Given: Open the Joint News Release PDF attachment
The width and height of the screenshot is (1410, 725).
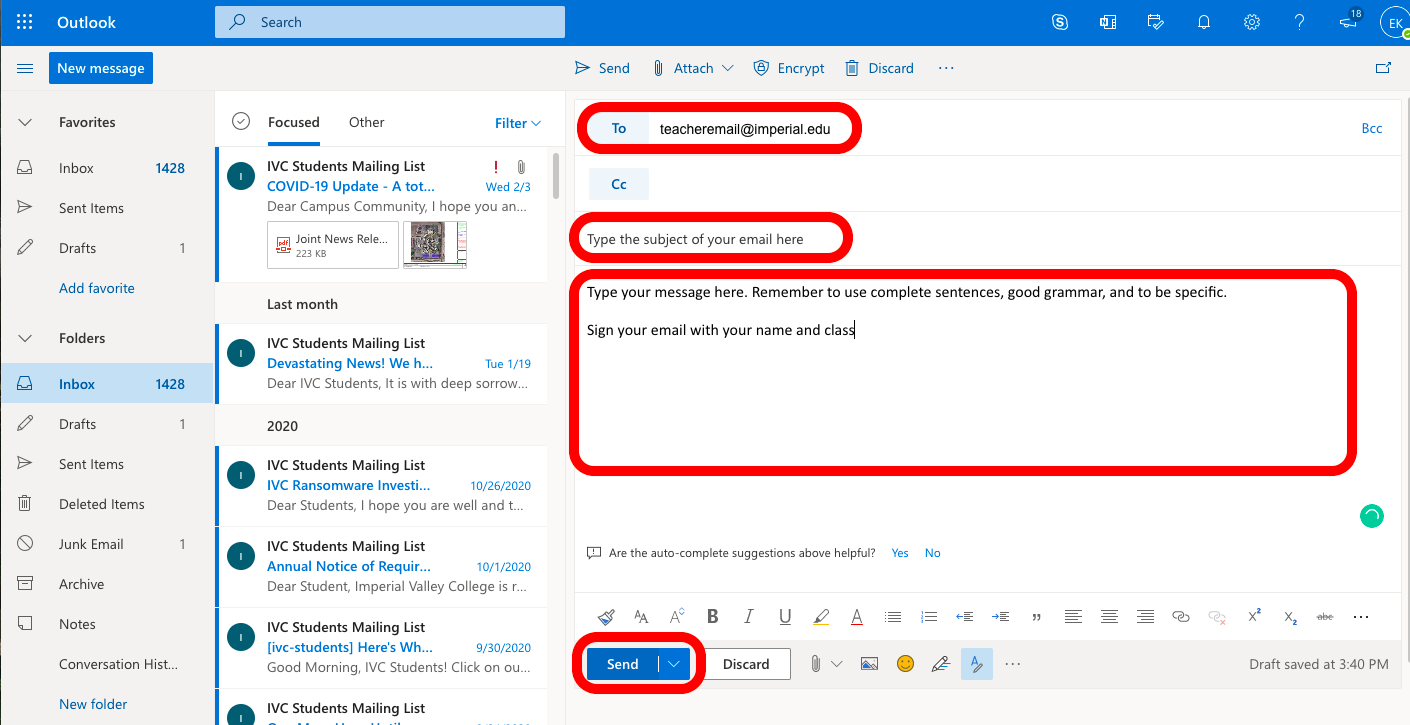Looking at the screenshot, I should [x=333, y=245].
